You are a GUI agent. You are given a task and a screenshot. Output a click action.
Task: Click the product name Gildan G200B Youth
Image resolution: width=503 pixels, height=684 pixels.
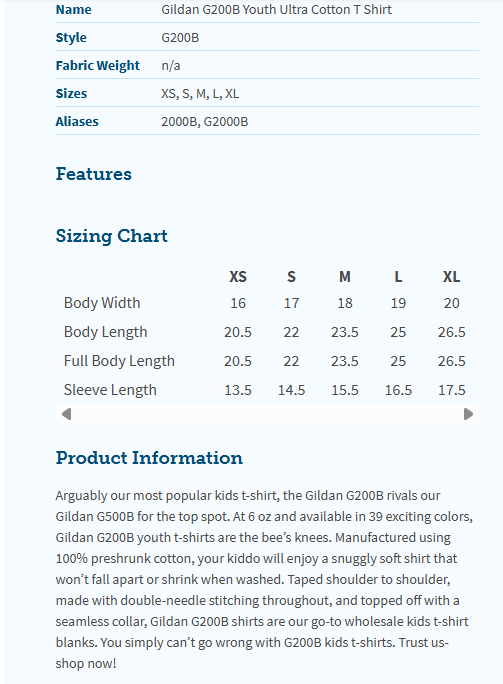[x=277, y=9]
